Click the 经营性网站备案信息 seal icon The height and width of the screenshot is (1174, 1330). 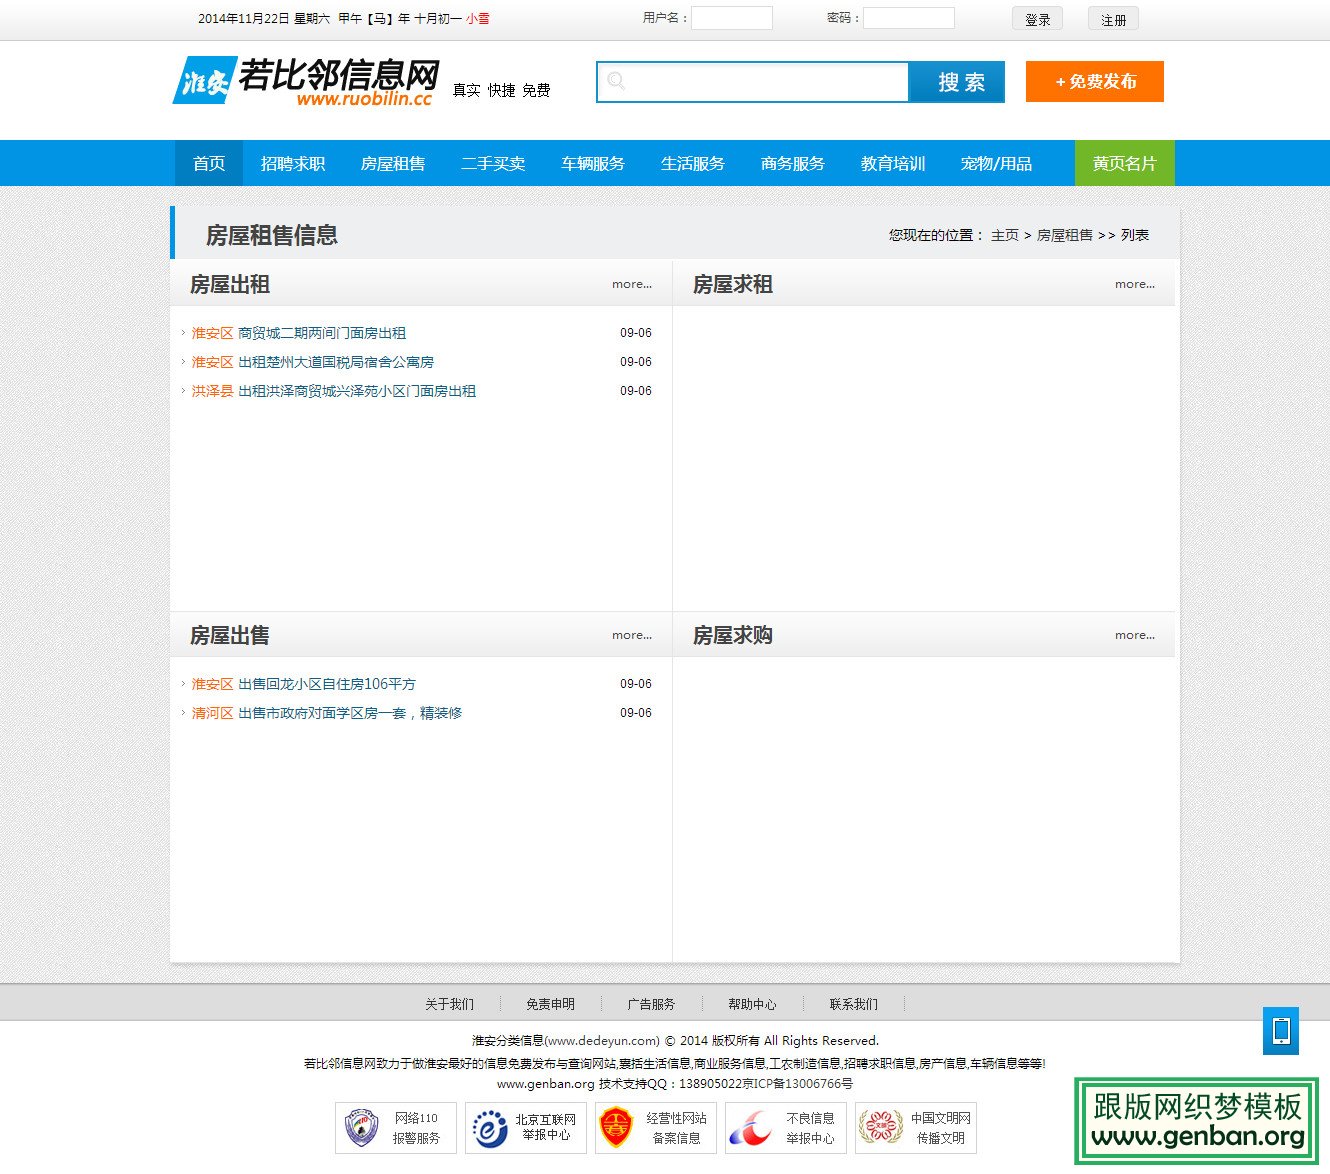pyautogui.click(x=617, y=1127)
